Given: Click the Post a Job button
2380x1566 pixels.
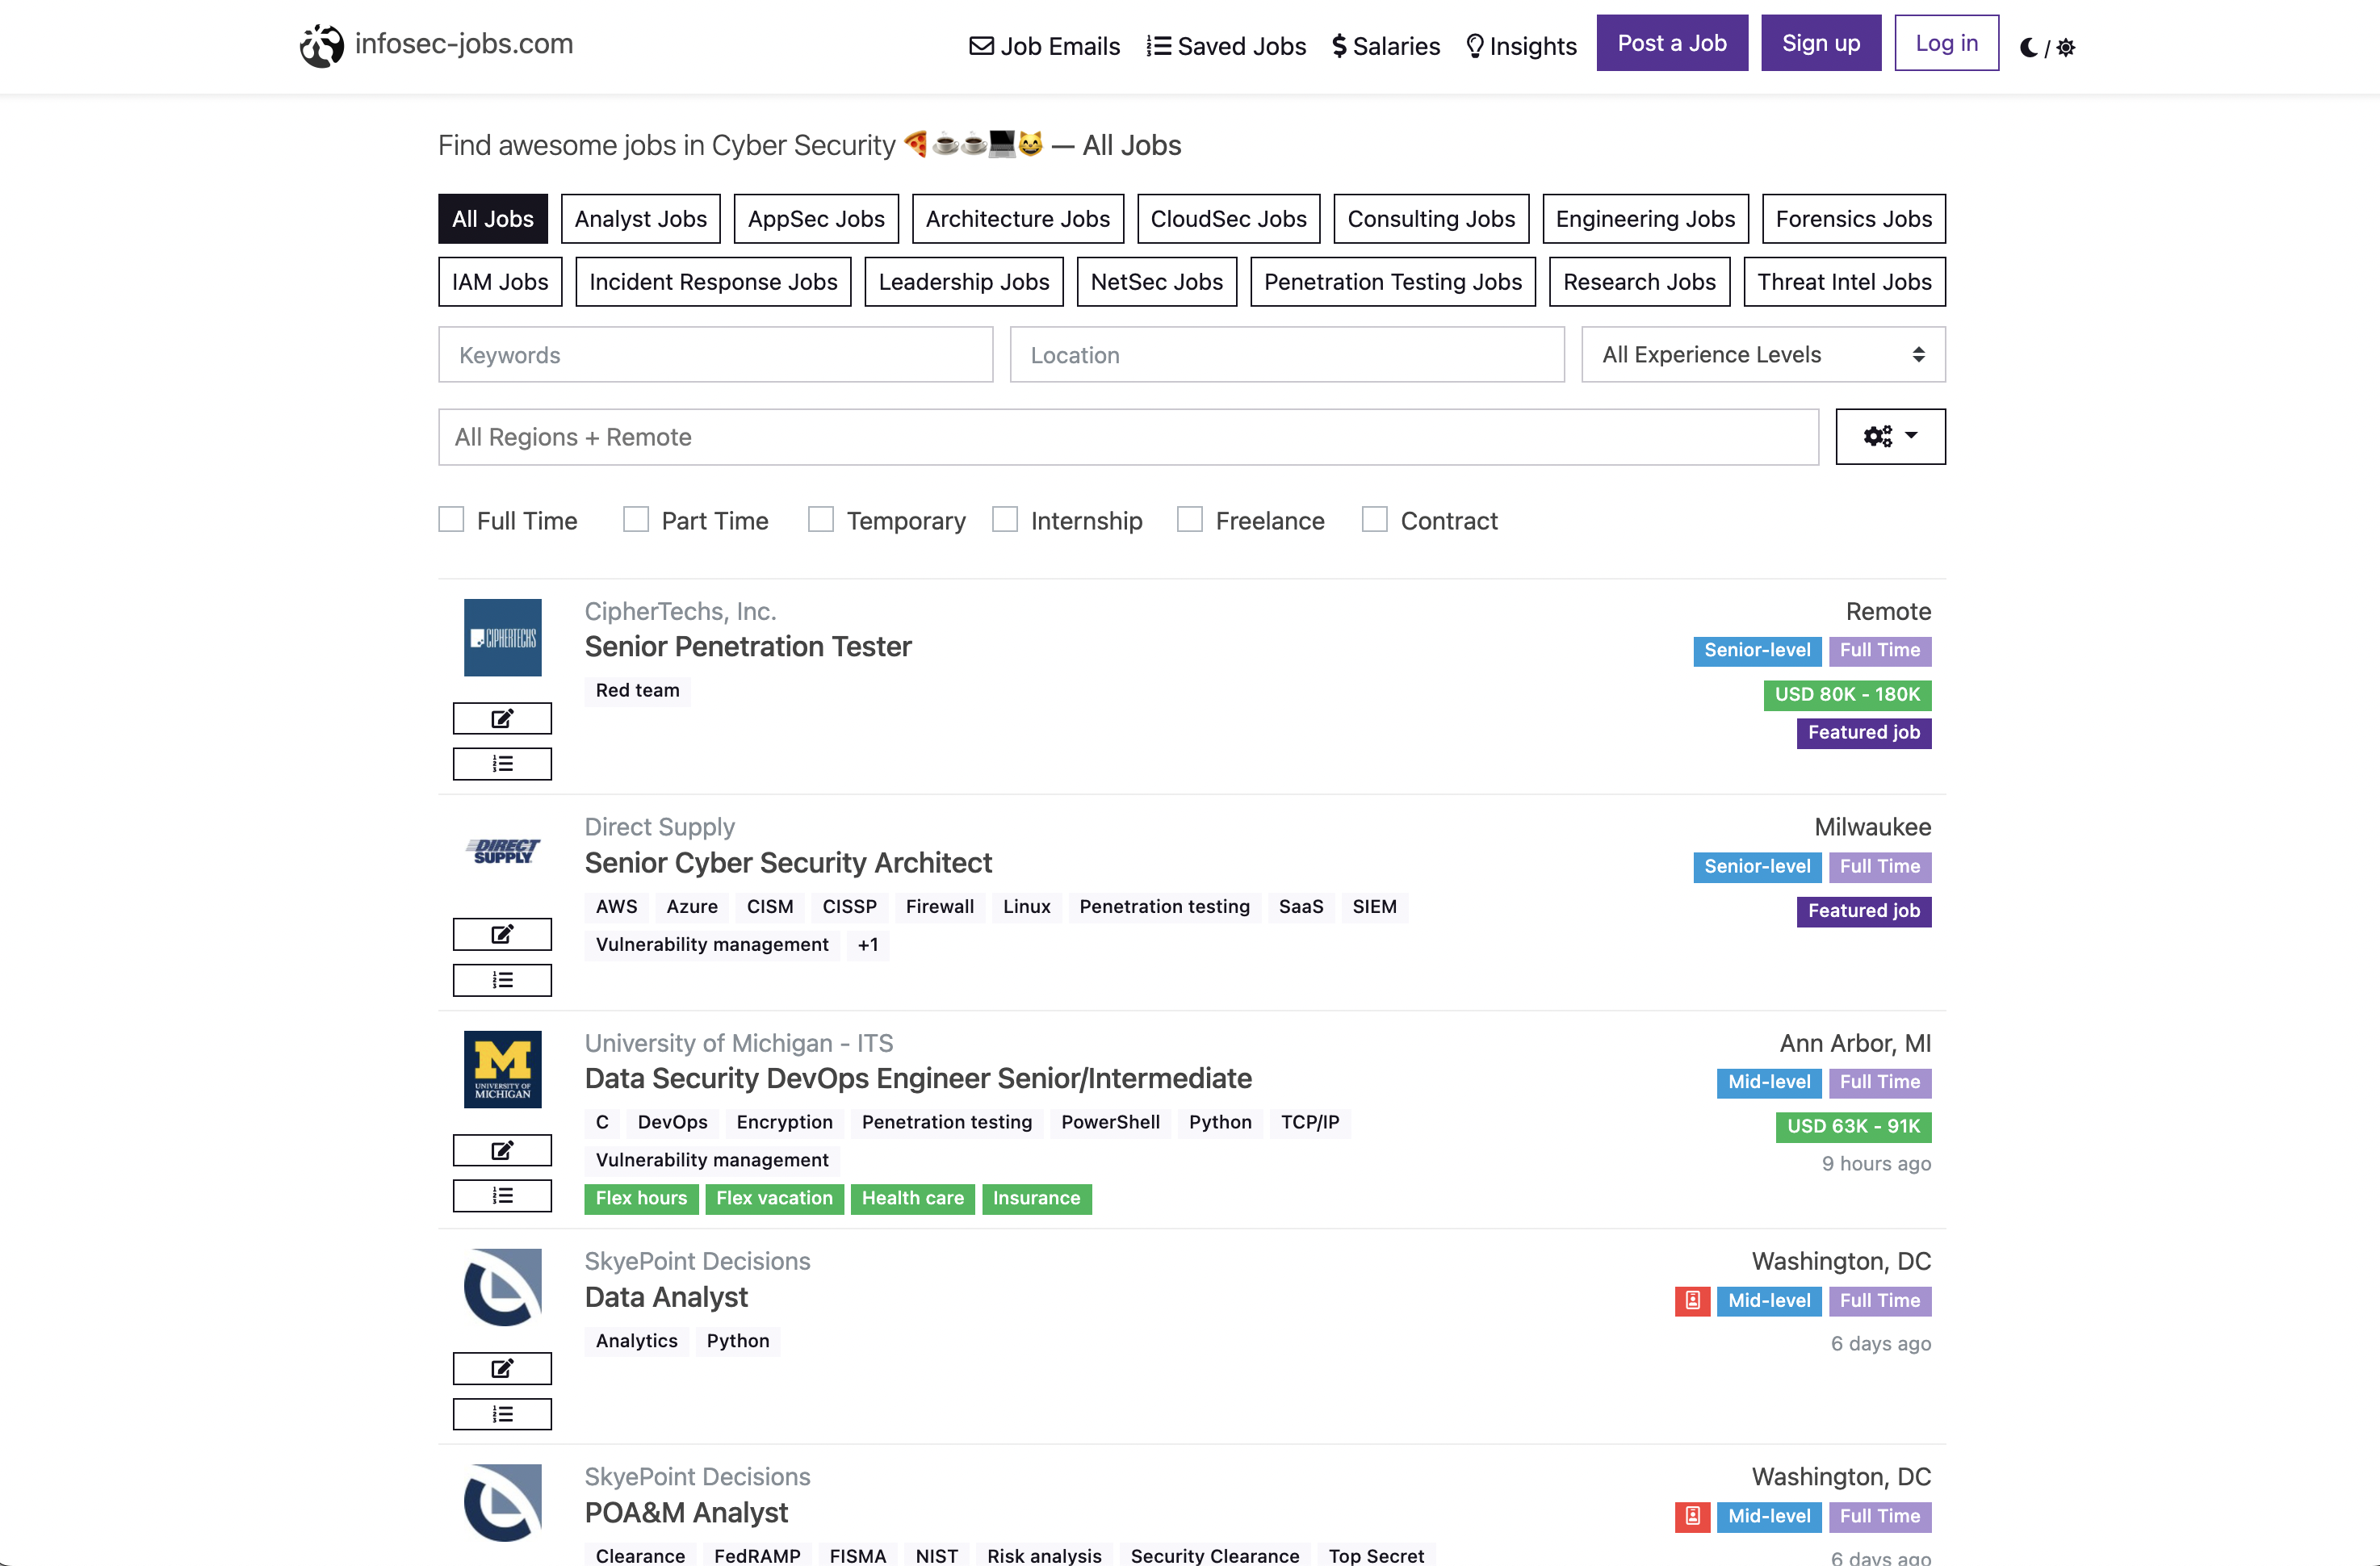Looking at the screenshot, I should pyautogui.click(x=1672, y=42).
